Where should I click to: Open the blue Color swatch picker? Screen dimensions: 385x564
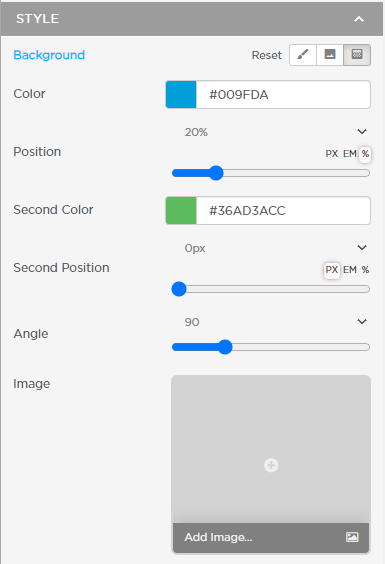181,95
